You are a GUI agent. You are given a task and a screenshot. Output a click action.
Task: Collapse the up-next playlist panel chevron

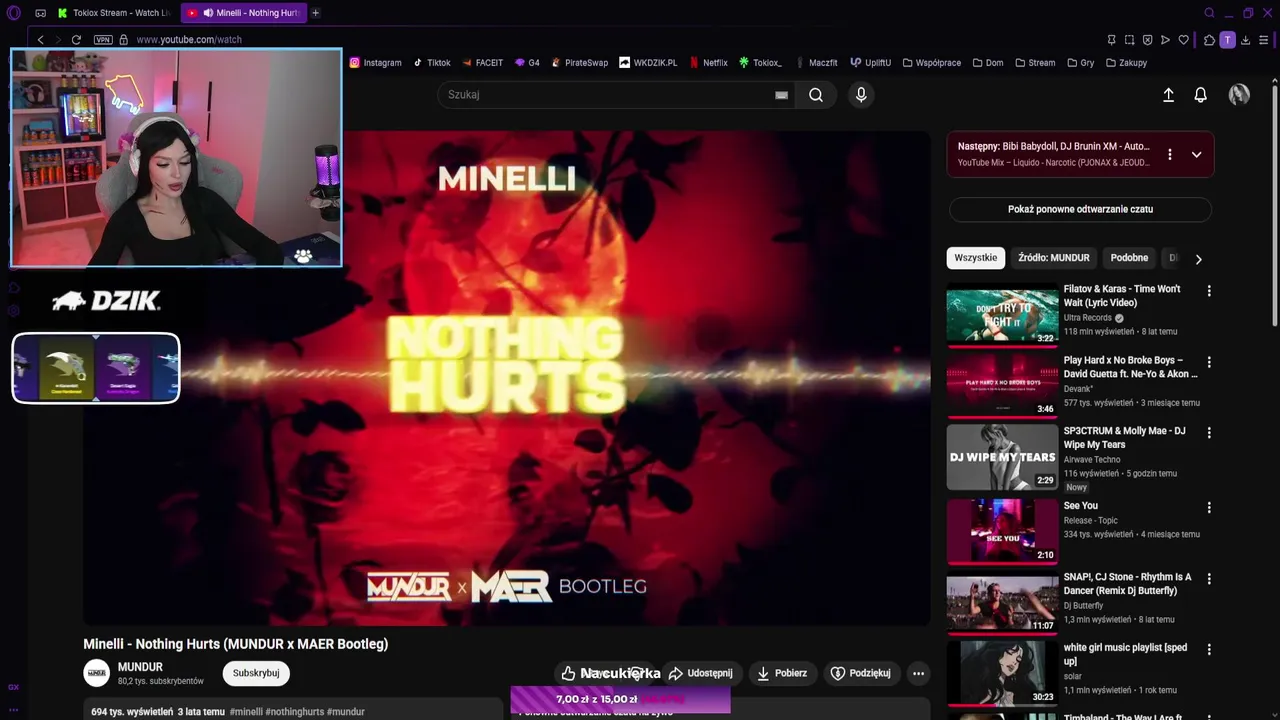click(x=1196, y=155)
